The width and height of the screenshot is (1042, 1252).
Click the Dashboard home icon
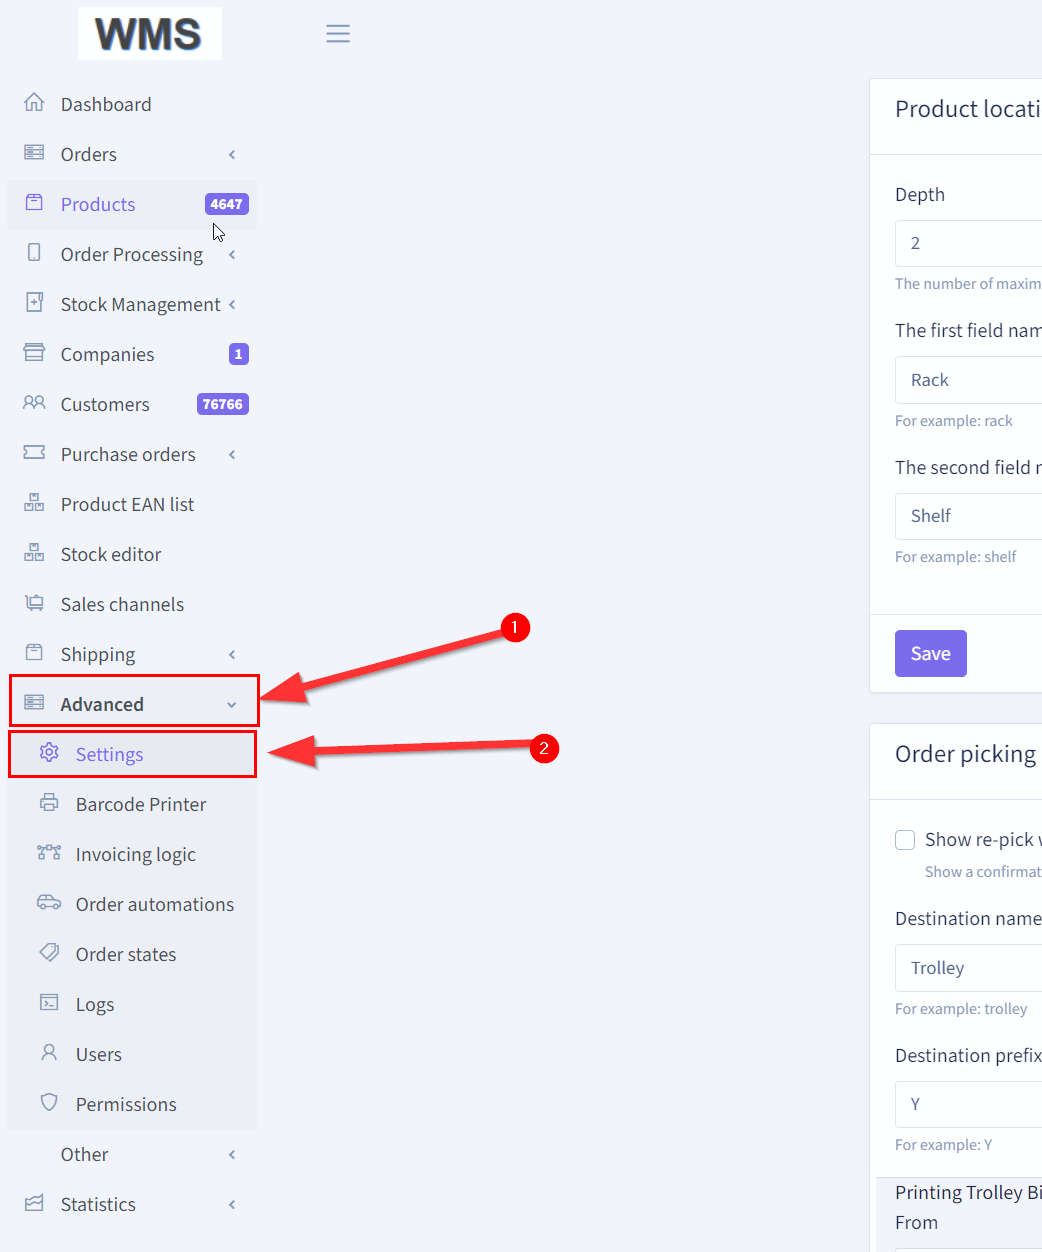(x=34, y=103)
